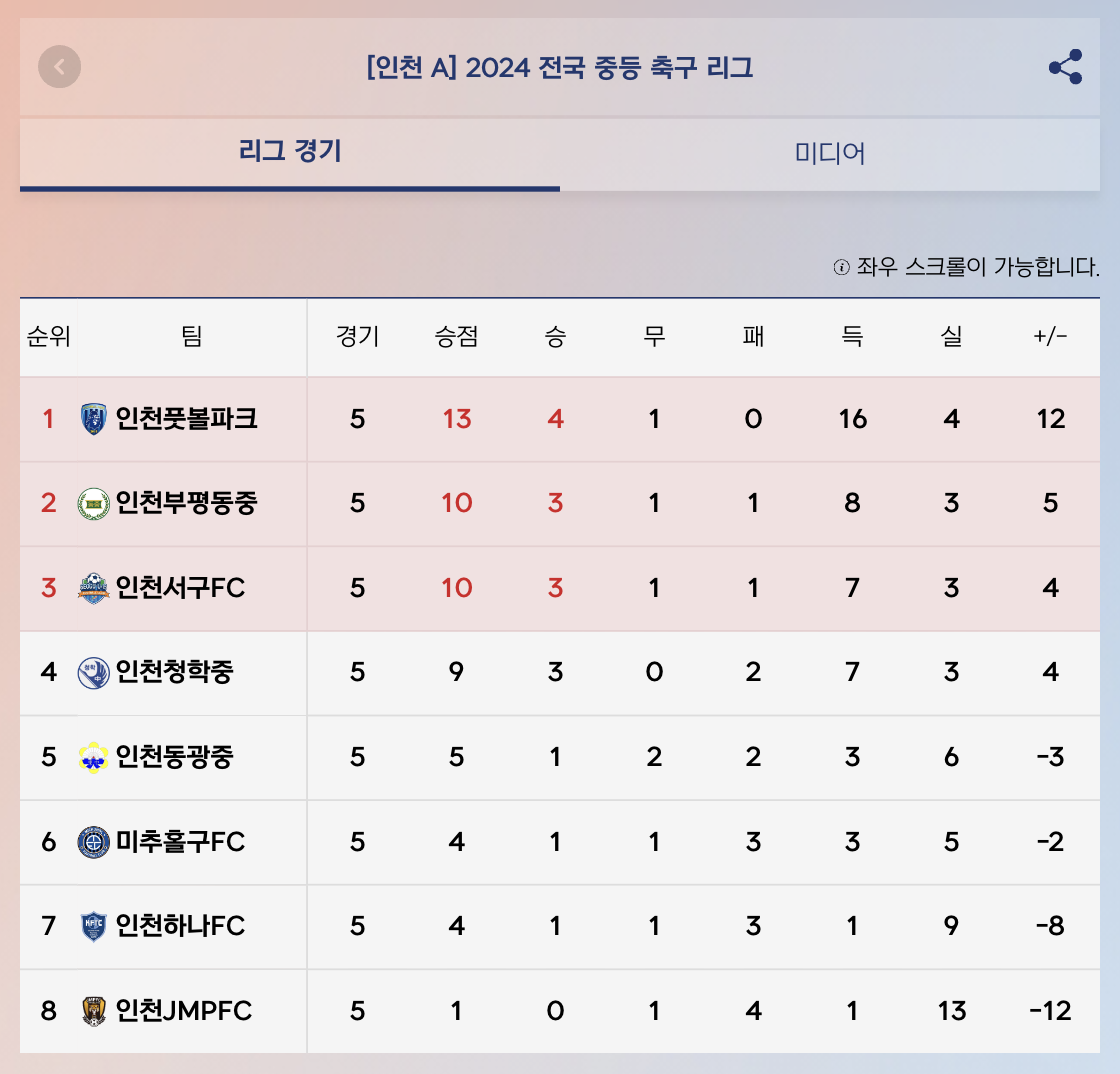Open the 인천풋볼파크 team name link
The width and height of the screenshot is (1120, 1074).
pos(187,419)
